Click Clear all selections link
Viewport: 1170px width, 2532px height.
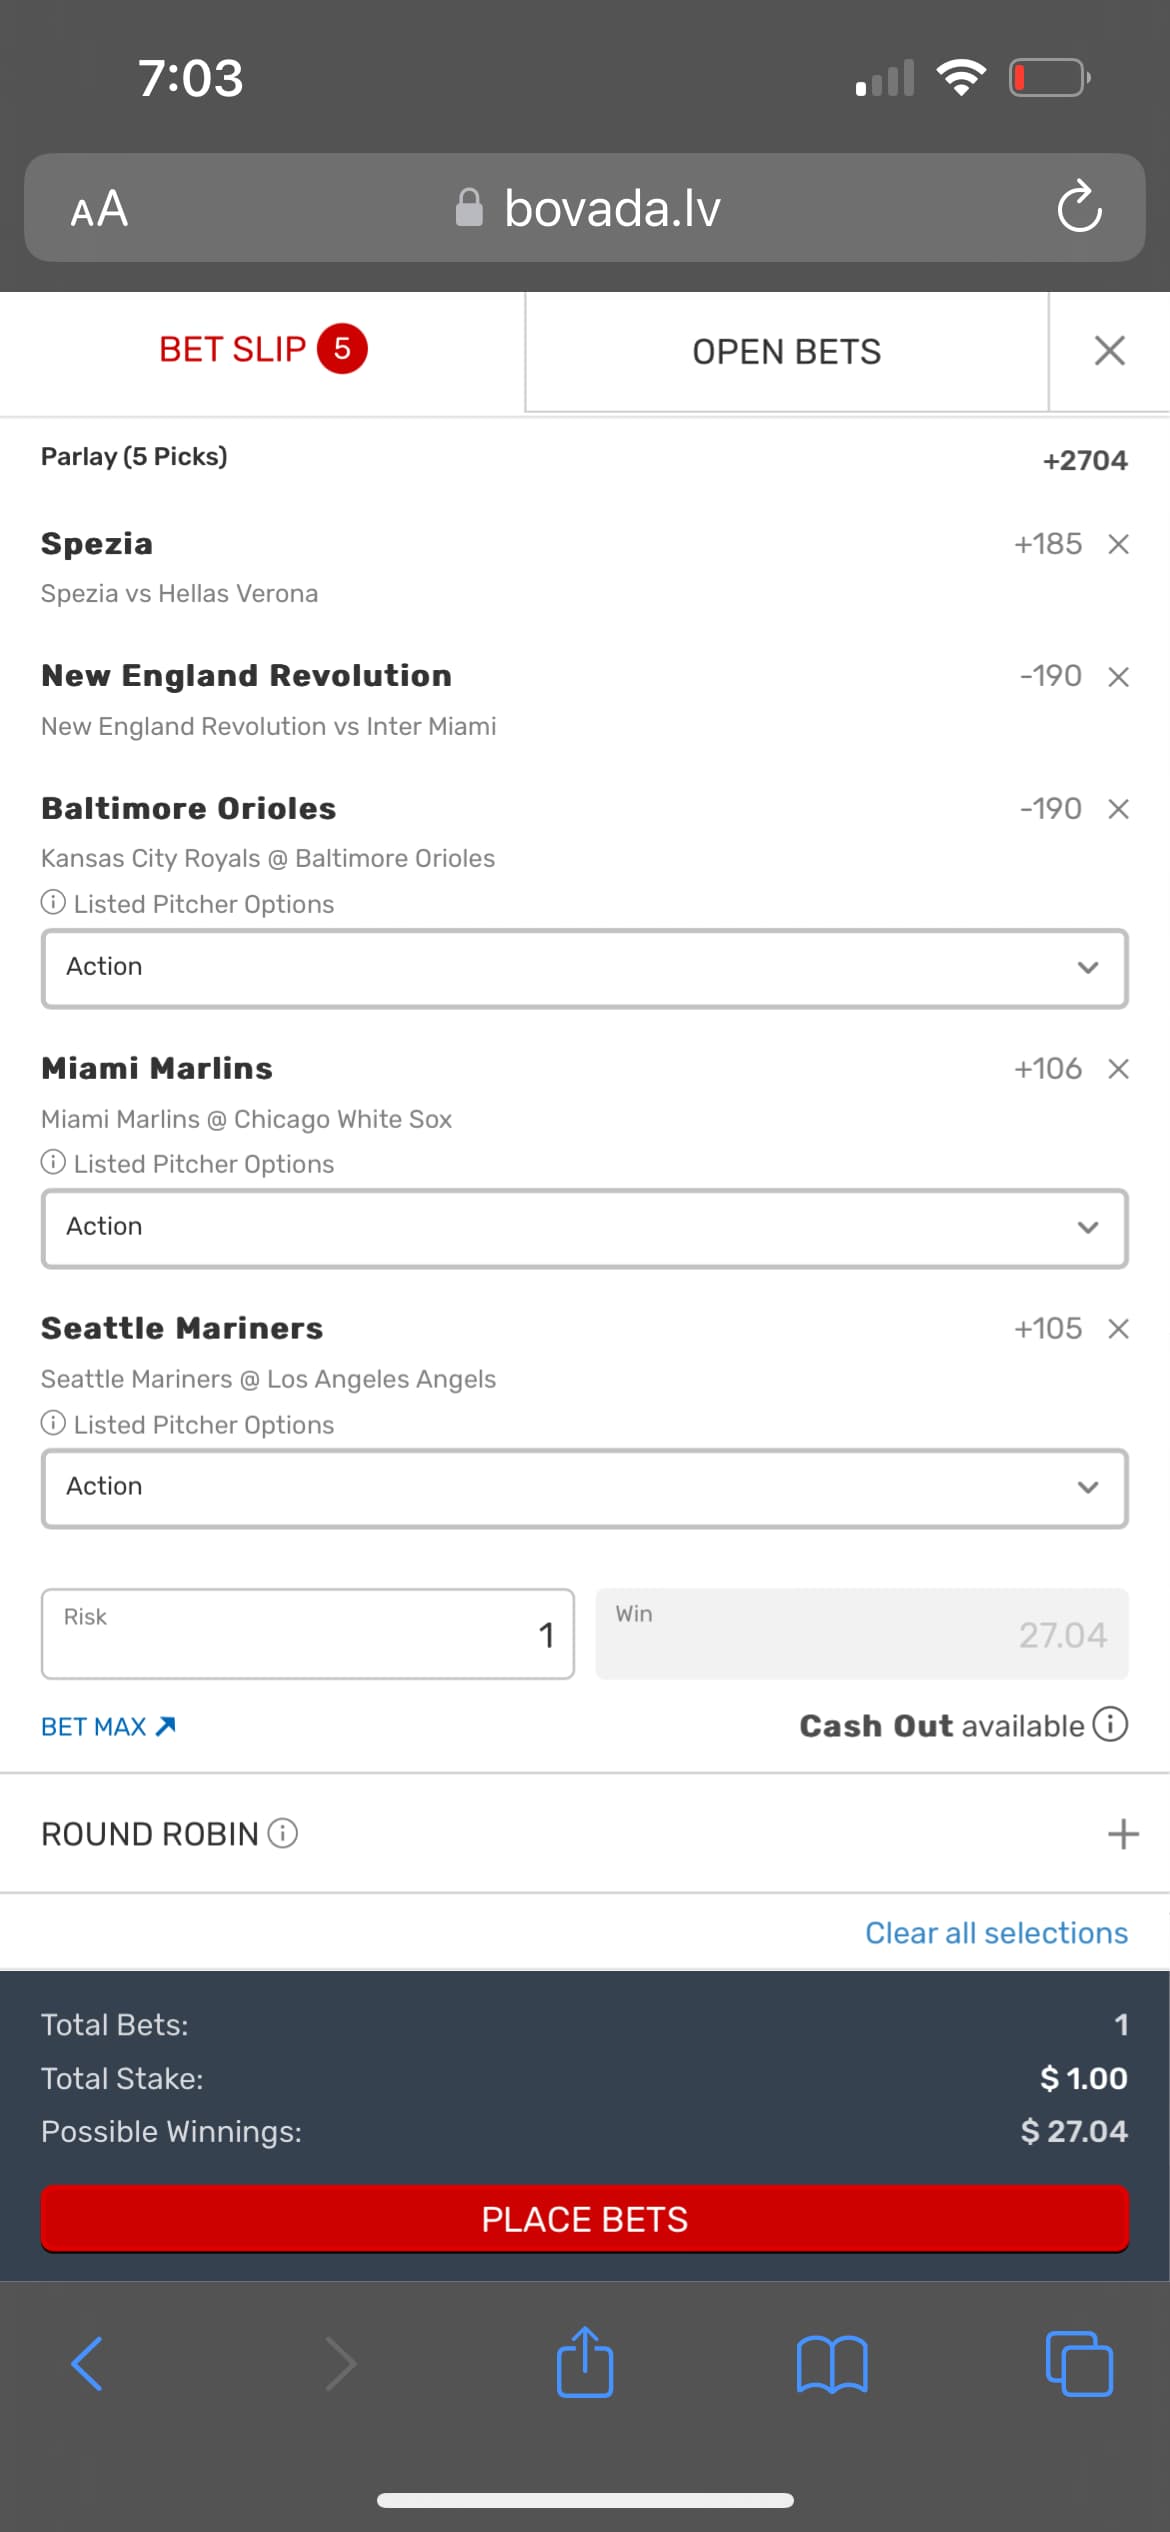996,1933
